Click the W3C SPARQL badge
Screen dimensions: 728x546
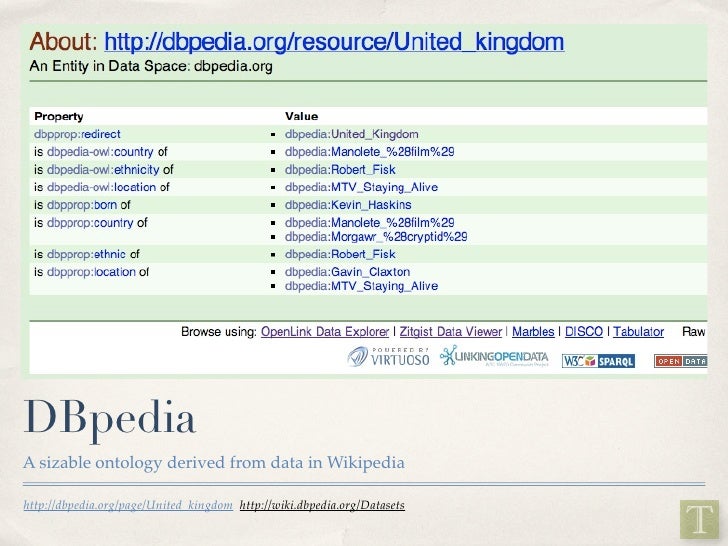pyautogui.click(x=598, y=361)
